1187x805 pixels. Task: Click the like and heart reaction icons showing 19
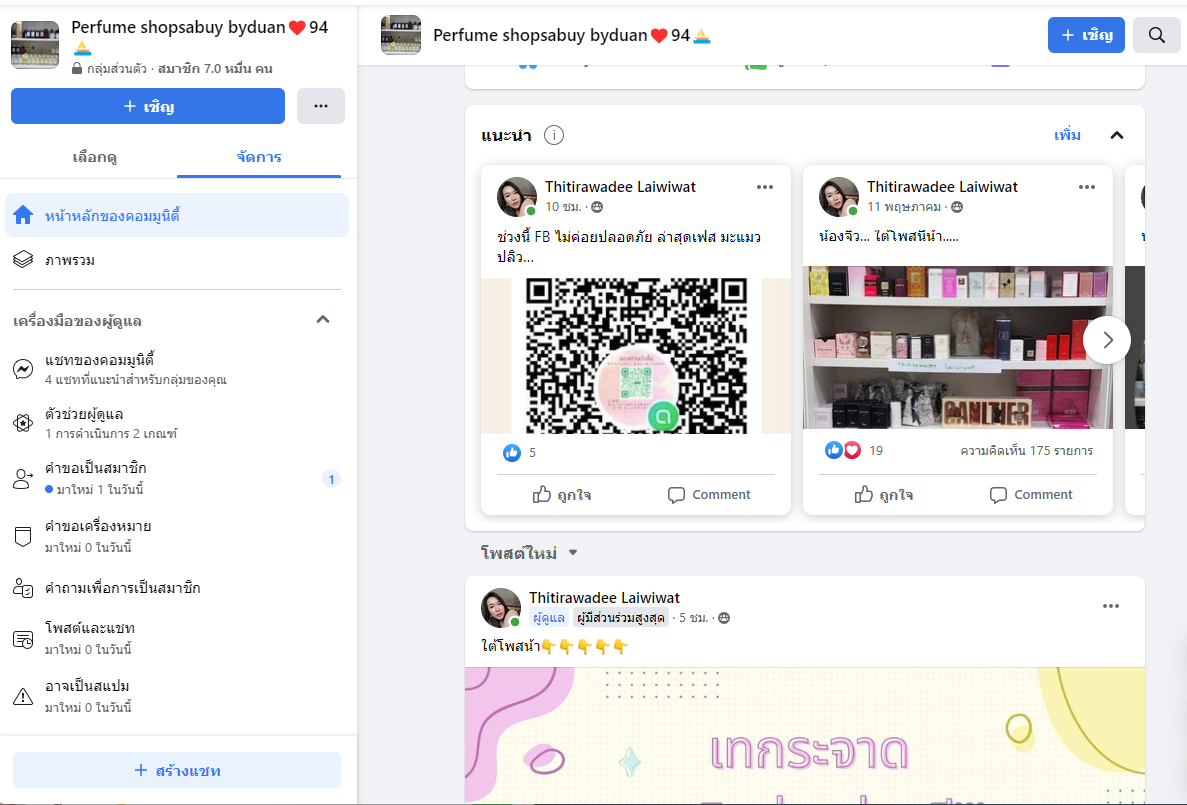point(843,451)
